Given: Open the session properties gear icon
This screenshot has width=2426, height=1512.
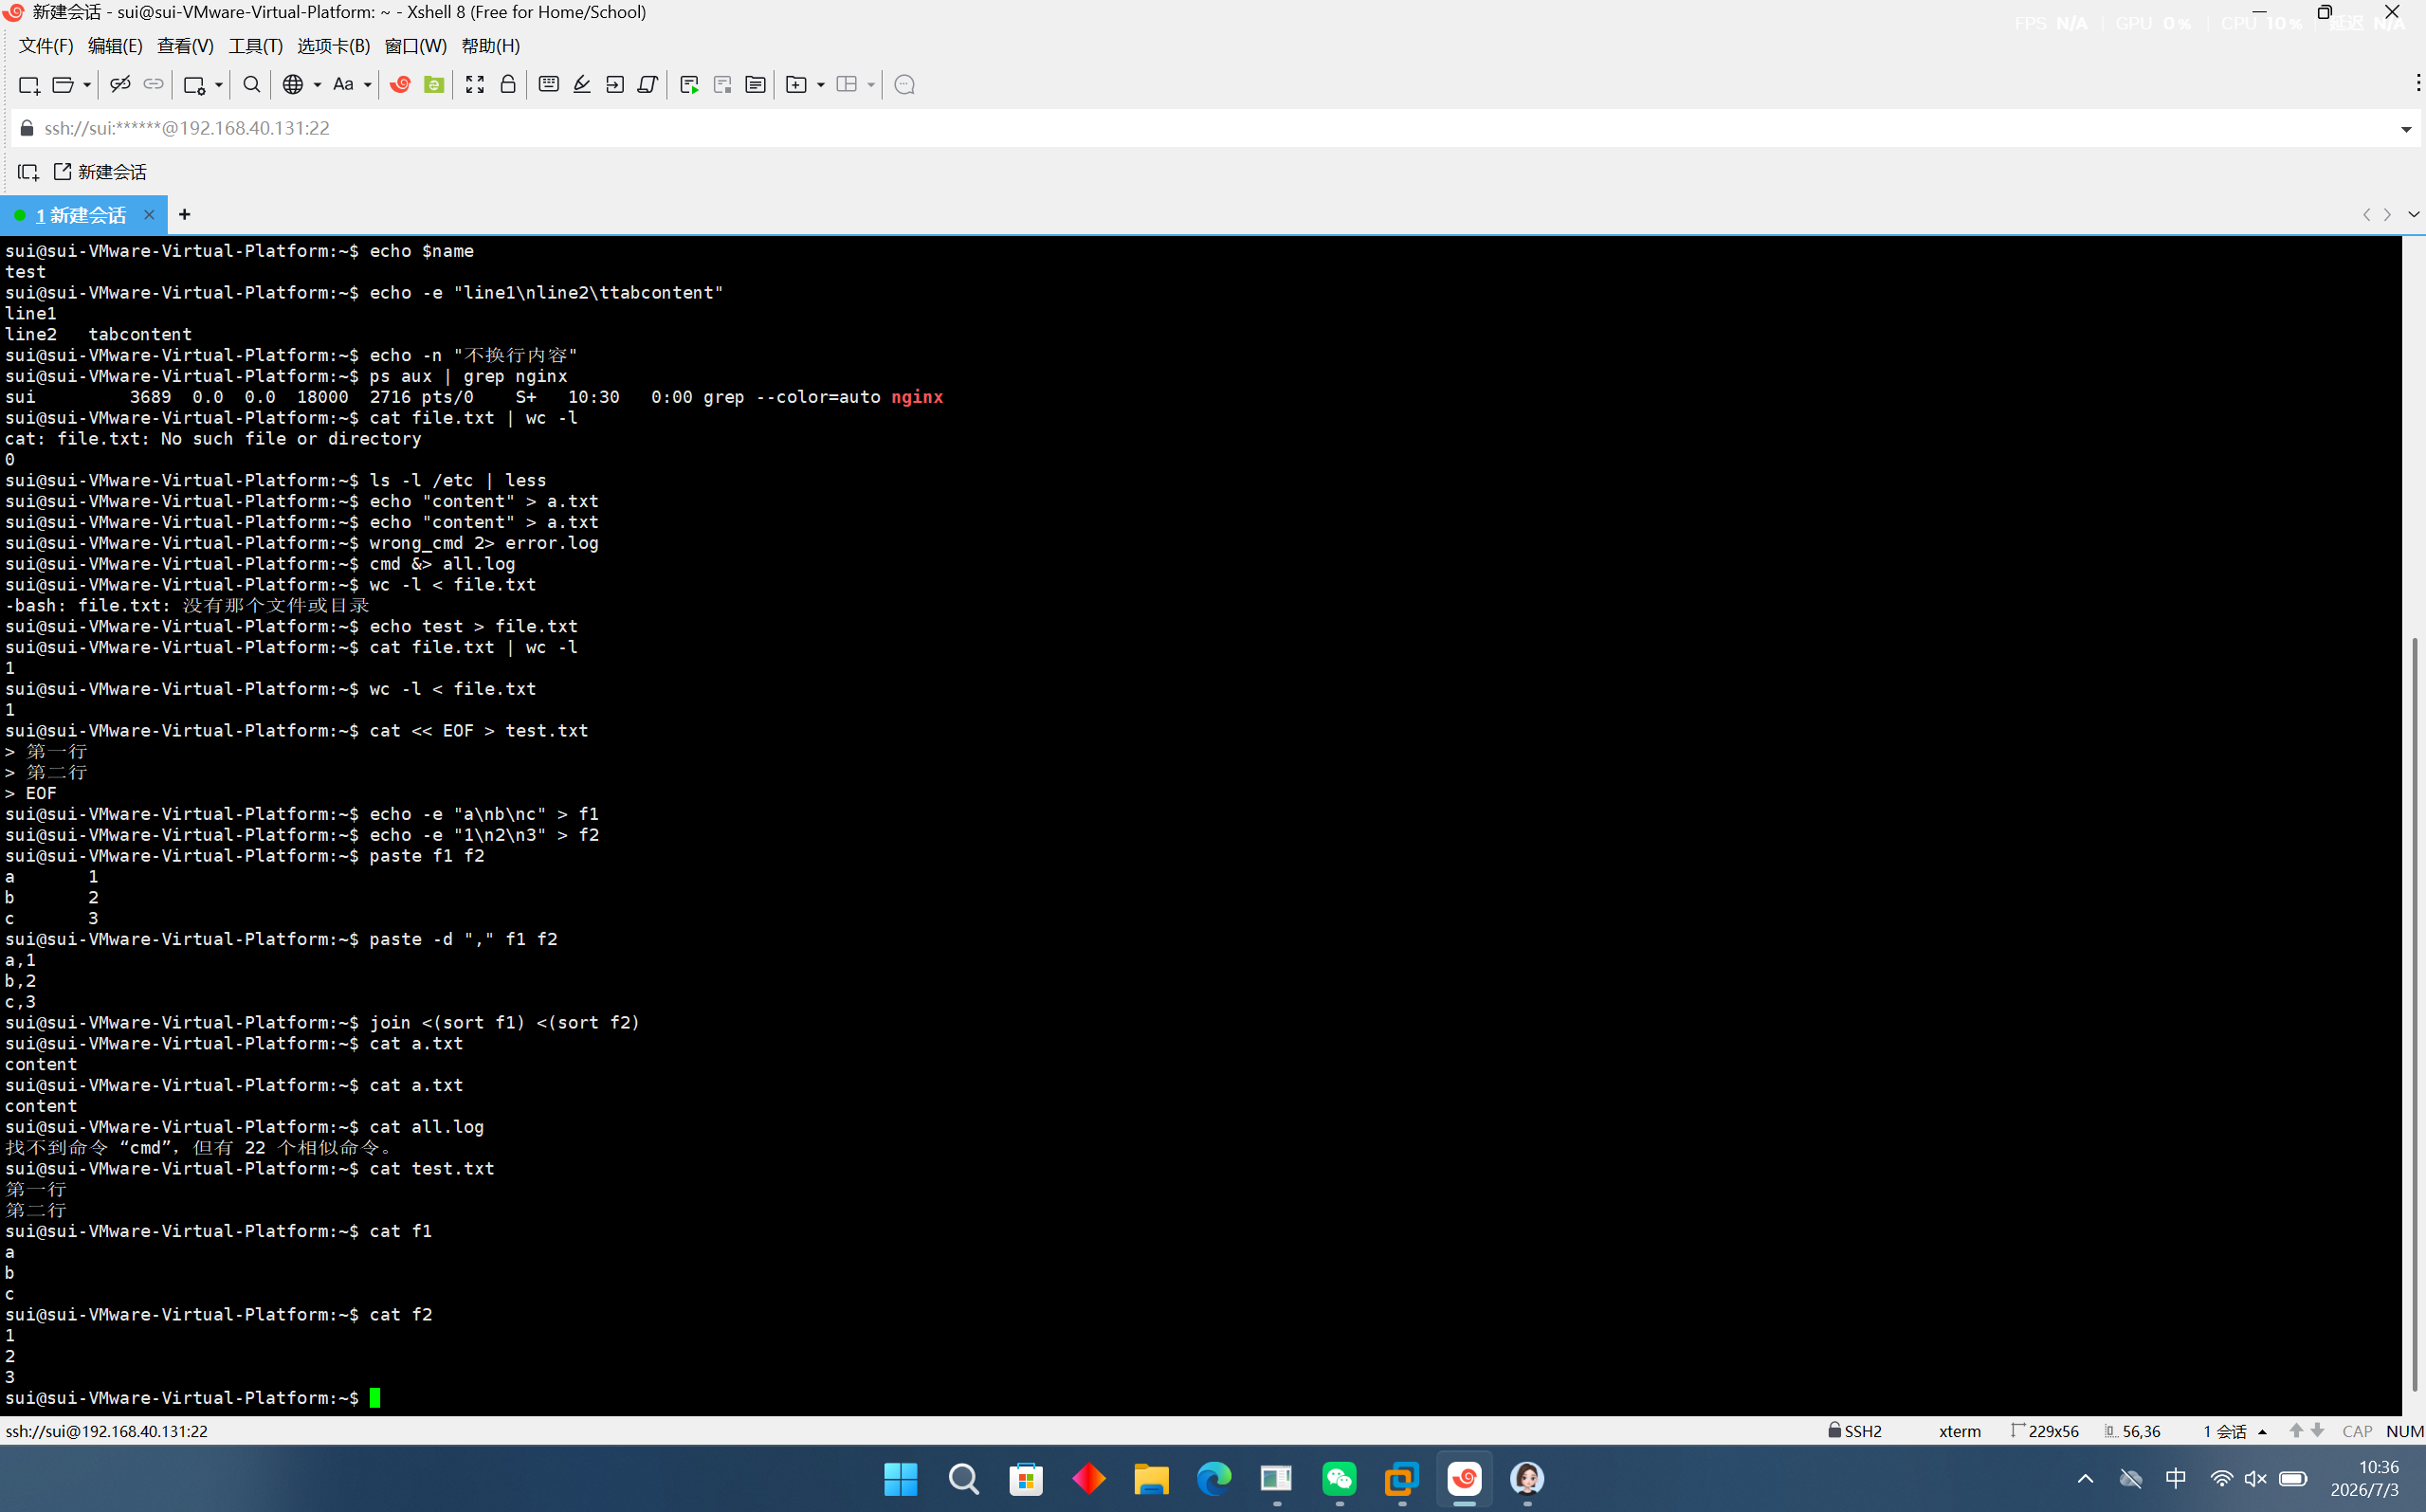Looking at the screenshot, I should pyautogui.click(x=195, y=85).
